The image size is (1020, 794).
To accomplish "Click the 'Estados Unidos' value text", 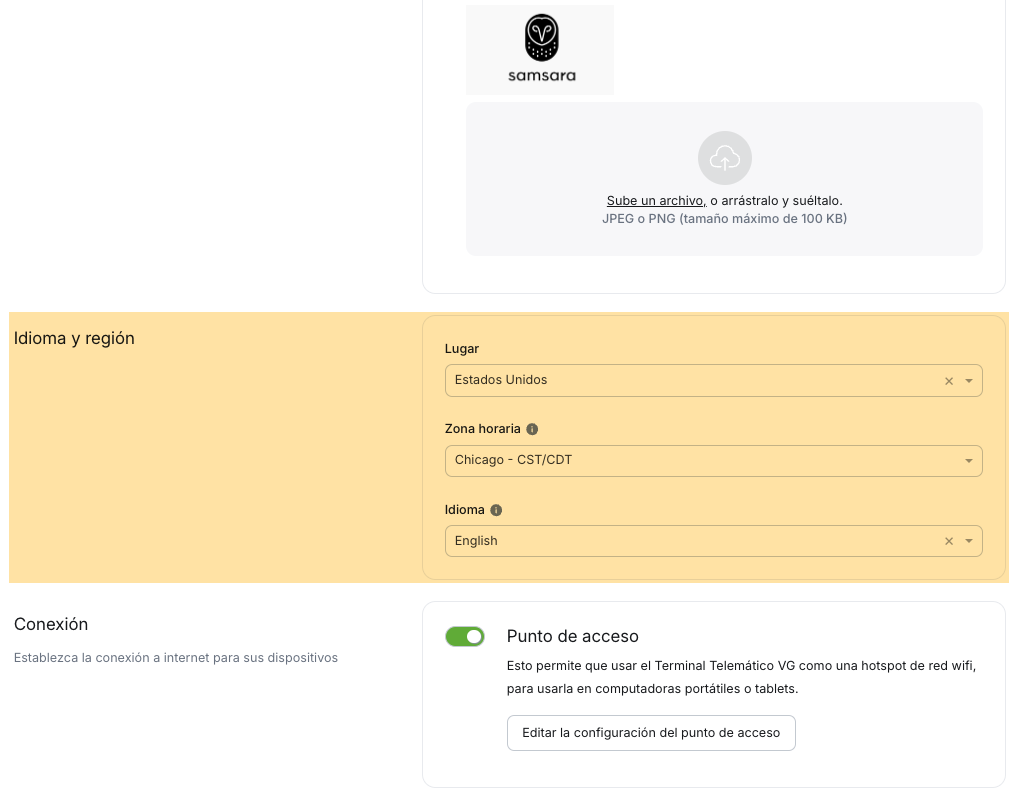I will pyautogui.click(x=501, y=380).
